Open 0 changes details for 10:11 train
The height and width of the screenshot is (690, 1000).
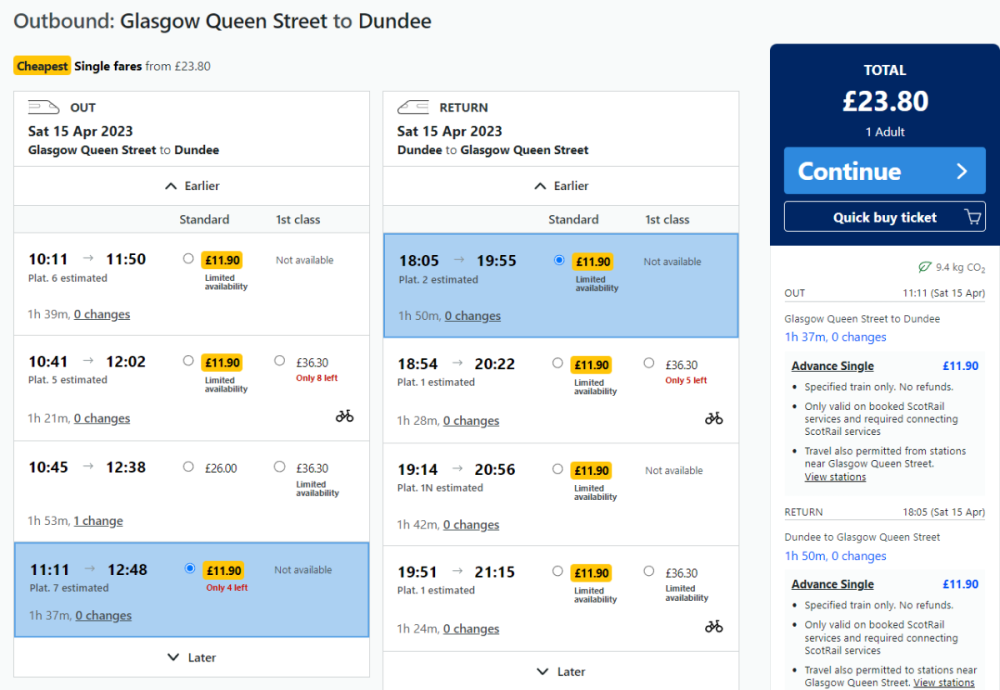click(102, 314)
